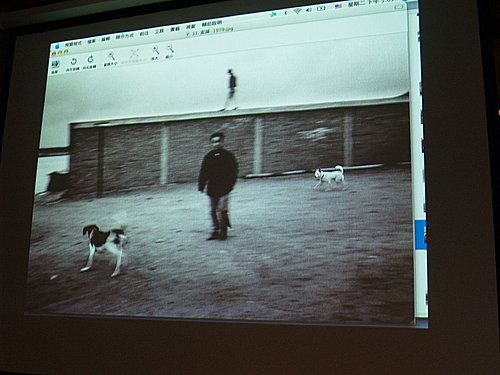Open the Apple menu
The width and height of the screenshot is (500, 375).
click(x=57, y=46)
